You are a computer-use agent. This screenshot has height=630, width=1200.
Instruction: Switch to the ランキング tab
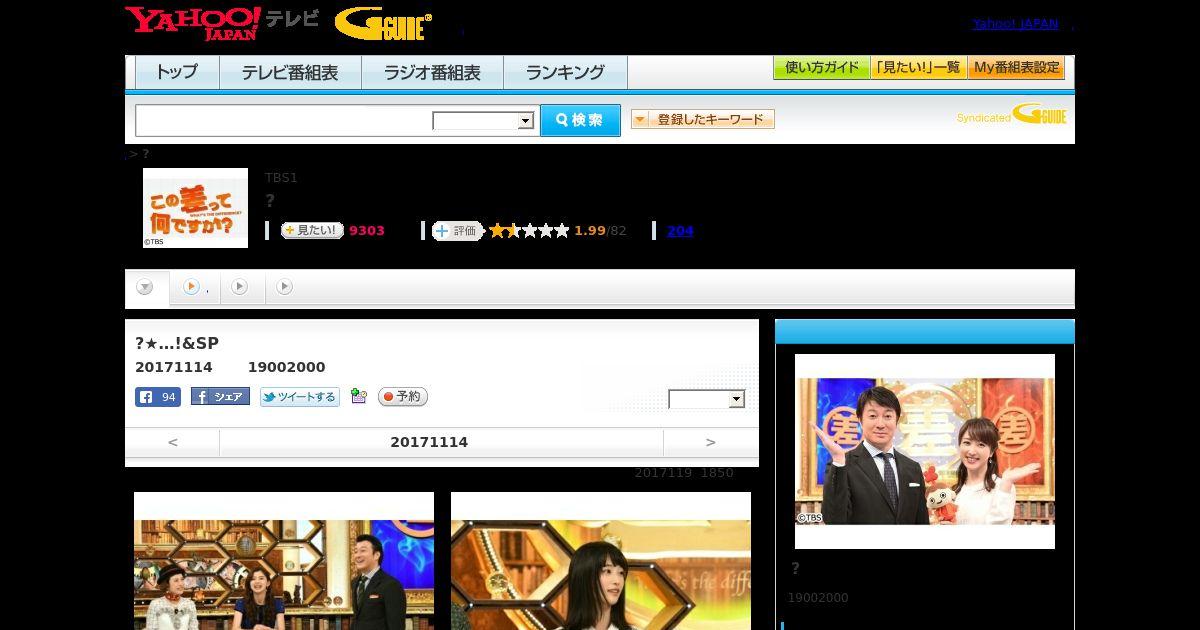point(565,73)
